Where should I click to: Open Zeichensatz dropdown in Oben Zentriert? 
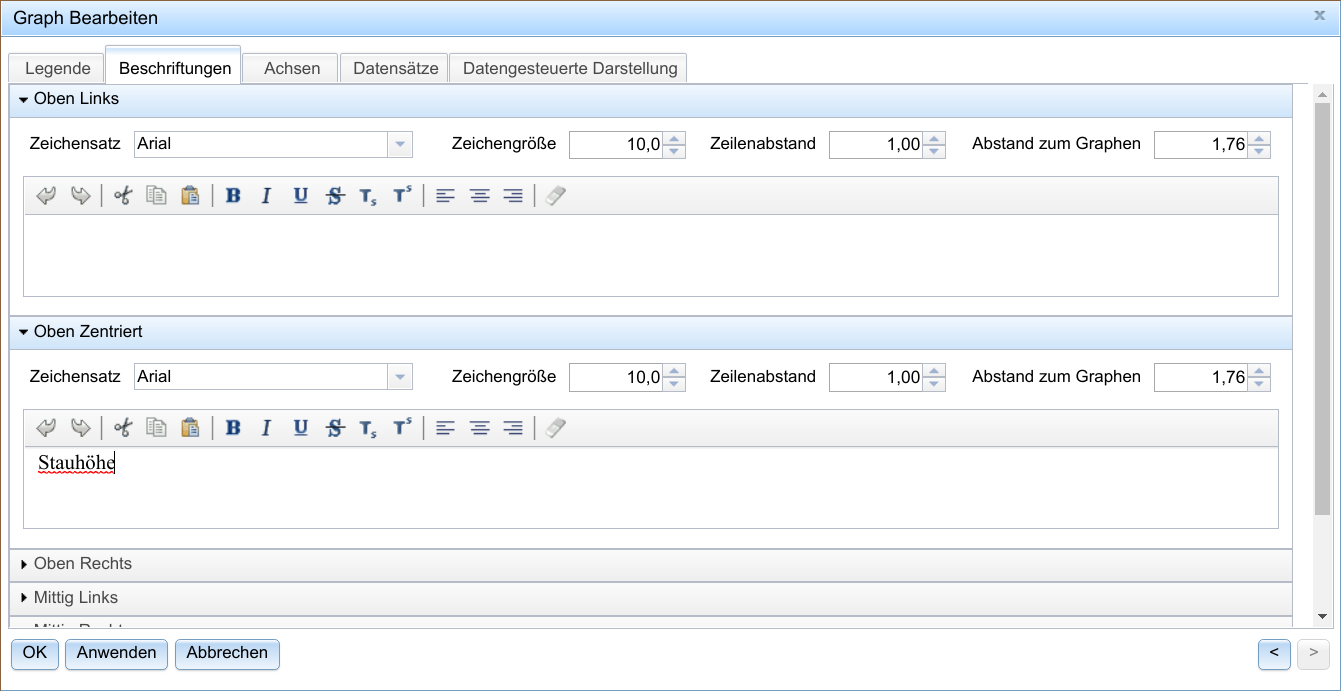pos(400,378)
